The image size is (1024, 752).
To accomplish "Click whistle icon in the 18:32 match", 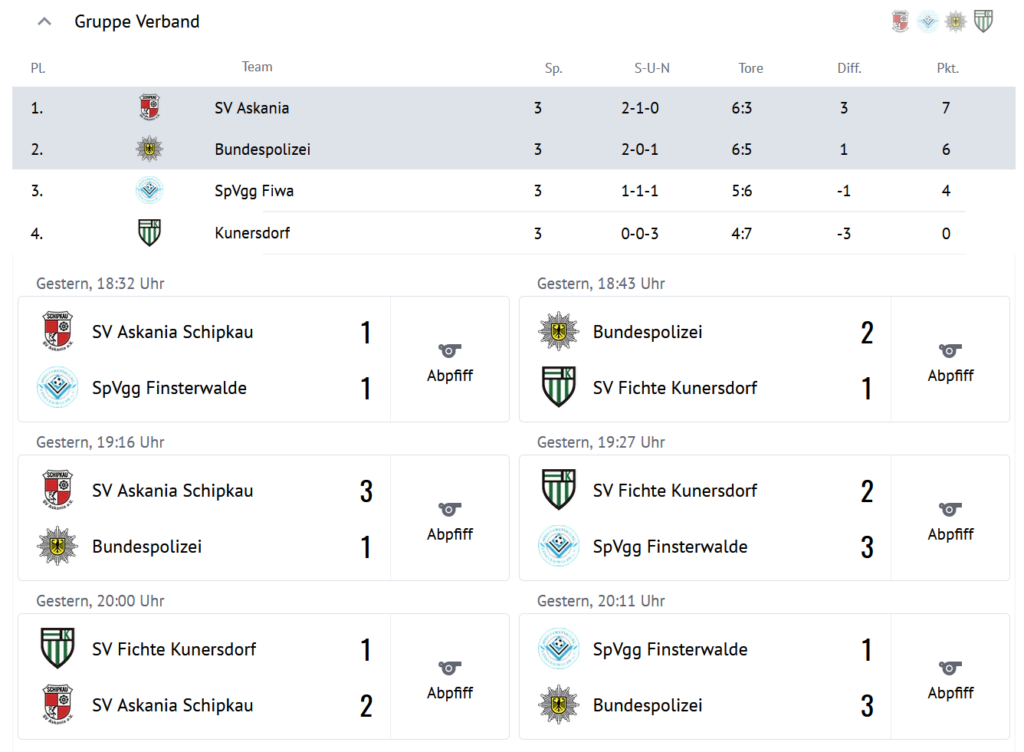I will [x=449, y=351].
